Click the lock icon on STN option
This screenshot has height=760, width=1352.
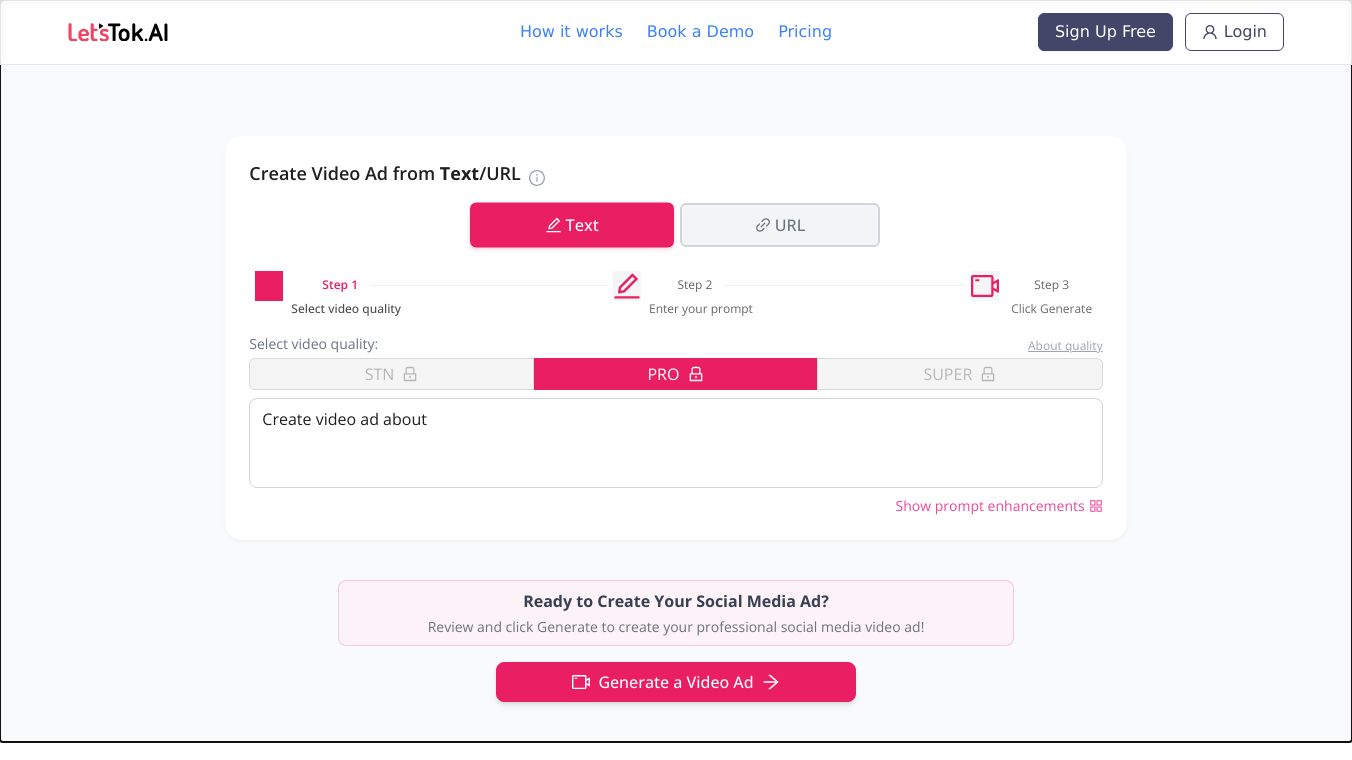[x=410, y=374]
